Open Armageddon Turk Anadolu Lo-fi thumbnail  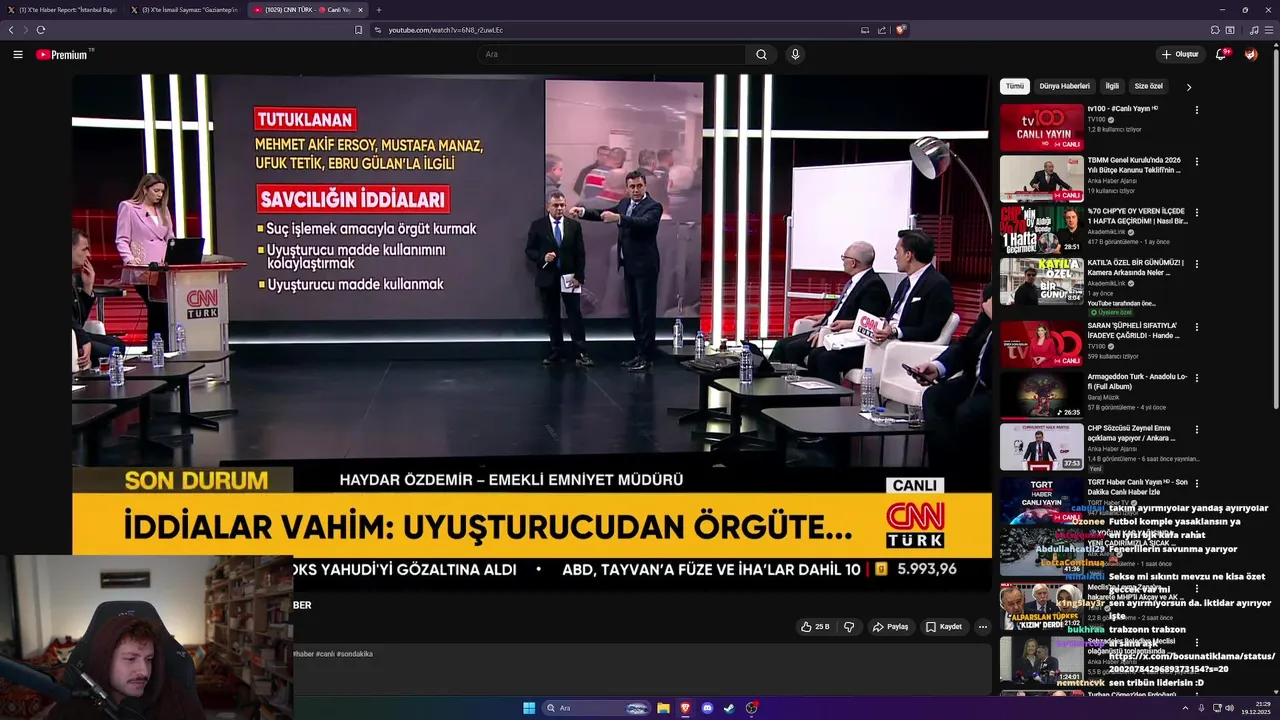point(1042,396)
